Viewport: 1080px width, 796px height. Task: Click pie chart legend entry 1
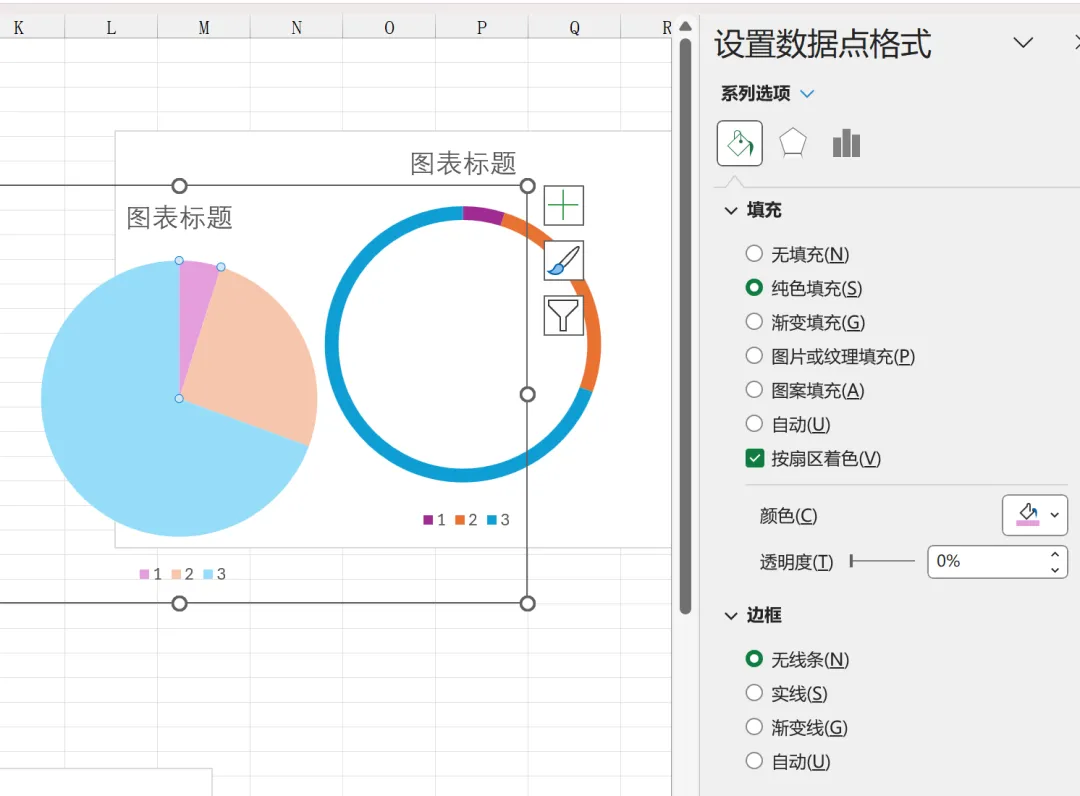151,574
